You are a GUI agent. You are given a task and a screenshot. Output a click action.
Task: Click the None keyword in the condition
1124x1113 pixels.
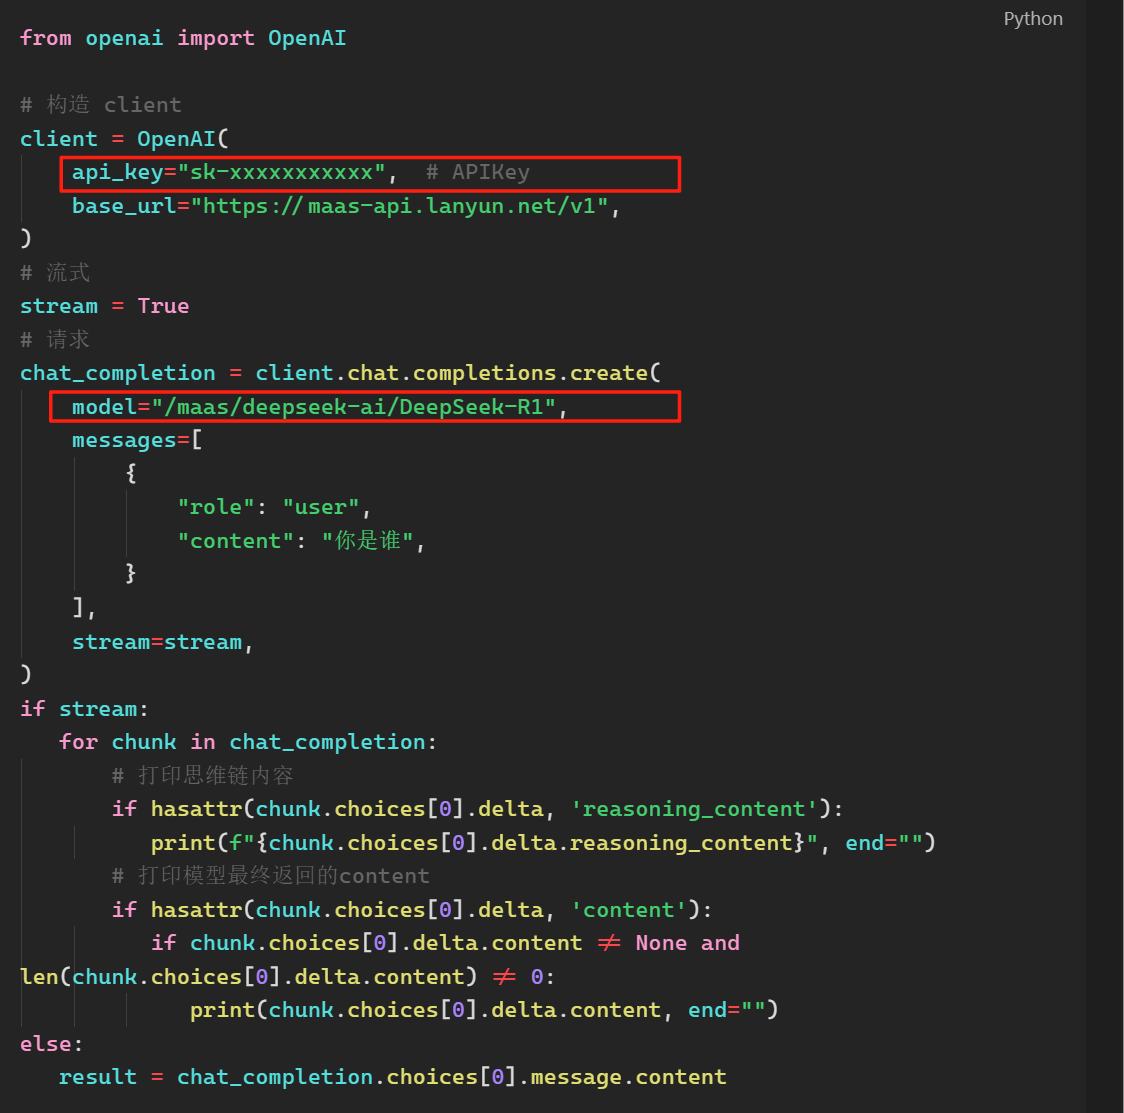(x=661, y=943)
